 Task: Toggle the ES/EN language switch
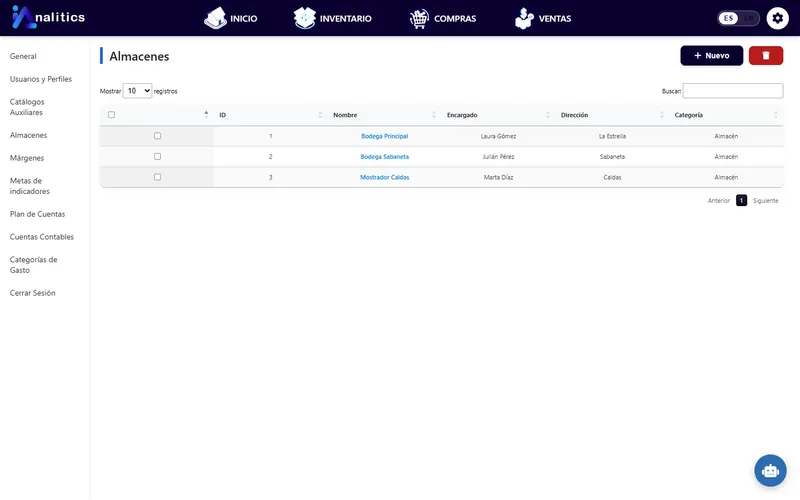coord(738,18)
